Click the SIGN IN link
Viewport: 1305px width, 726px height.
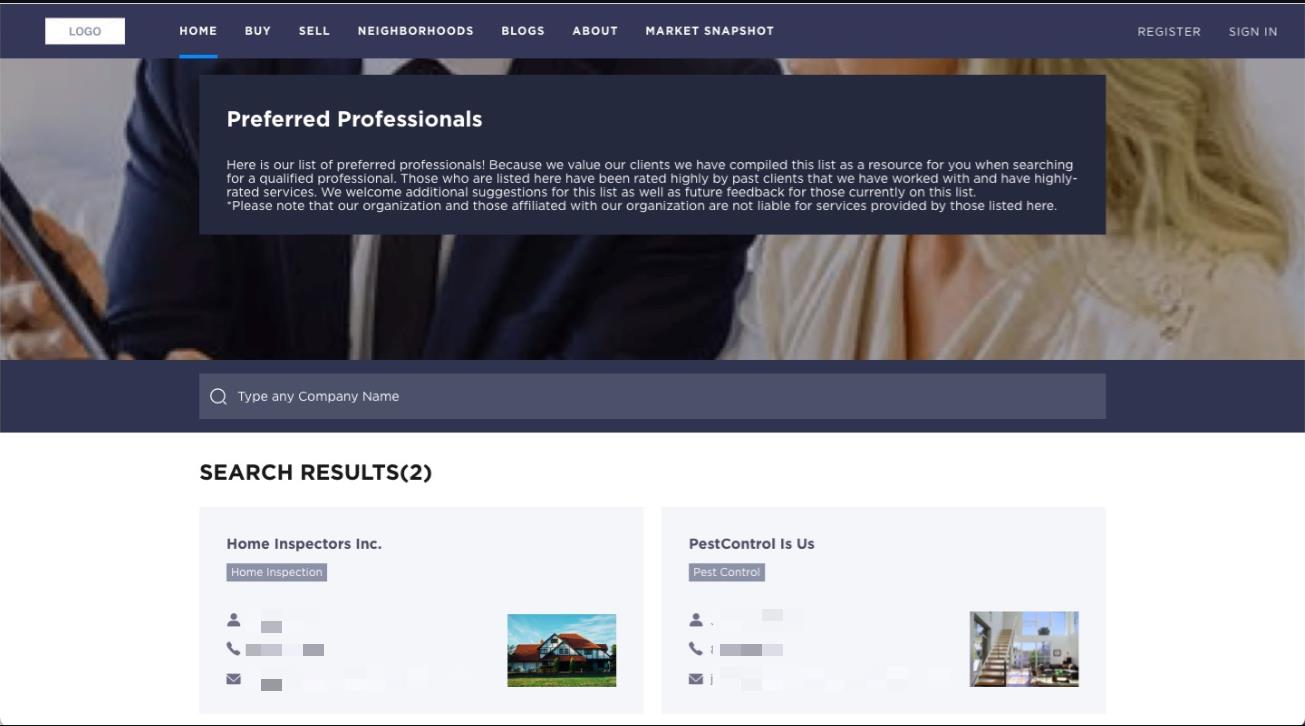(1252, 31)
